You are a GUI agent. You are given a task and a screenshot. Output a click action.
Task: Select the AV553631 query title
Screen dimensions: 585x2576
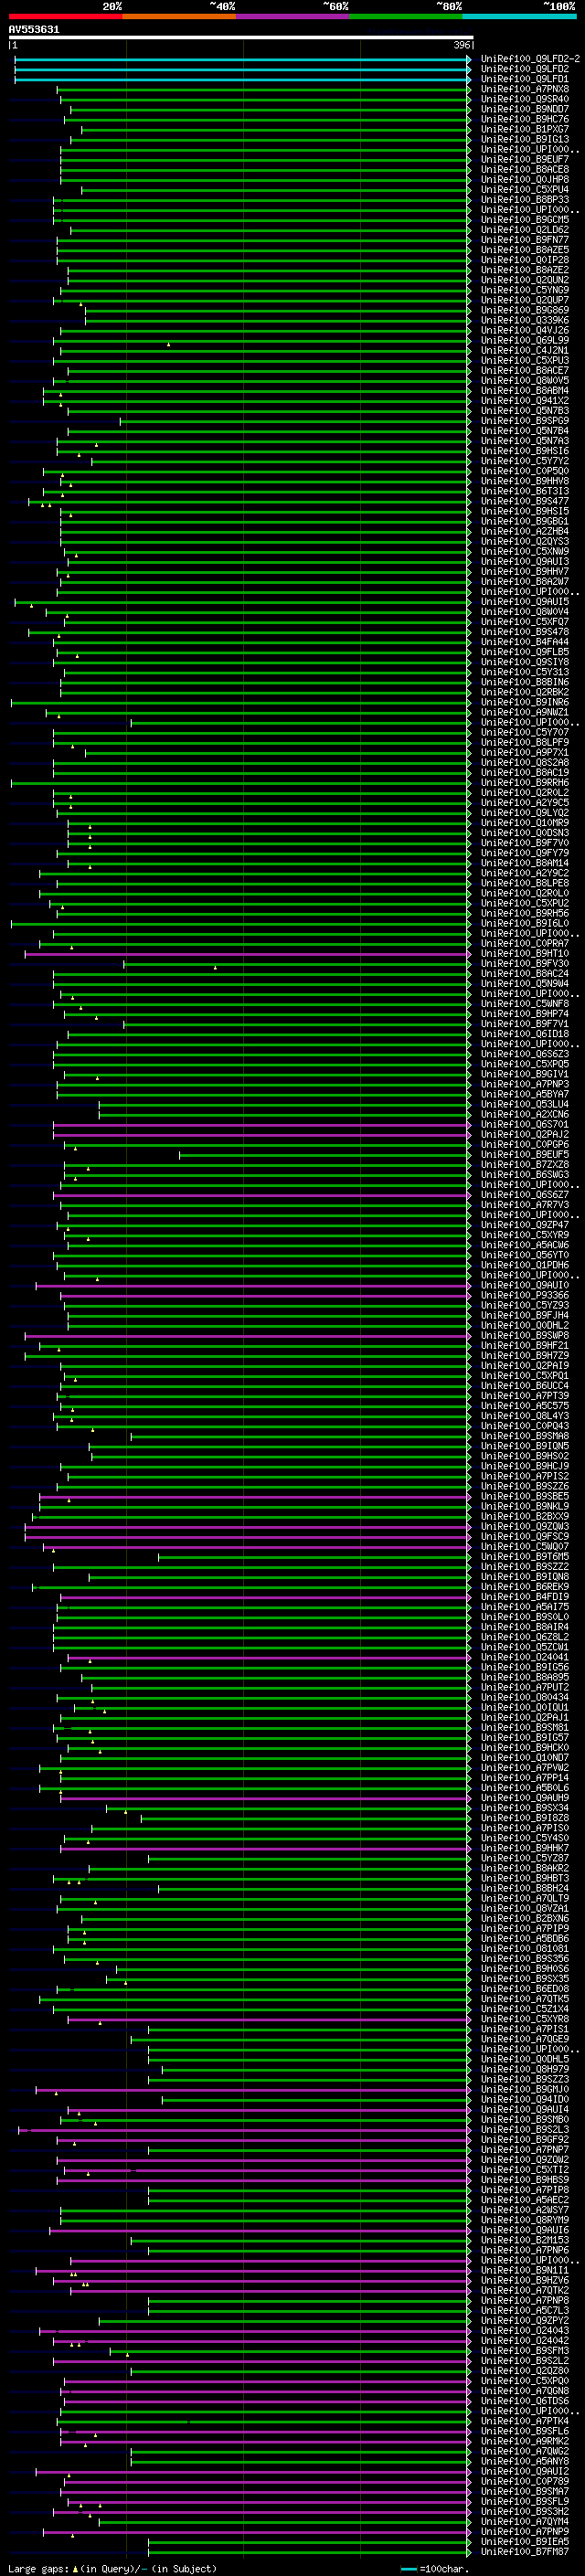(34, 30)
